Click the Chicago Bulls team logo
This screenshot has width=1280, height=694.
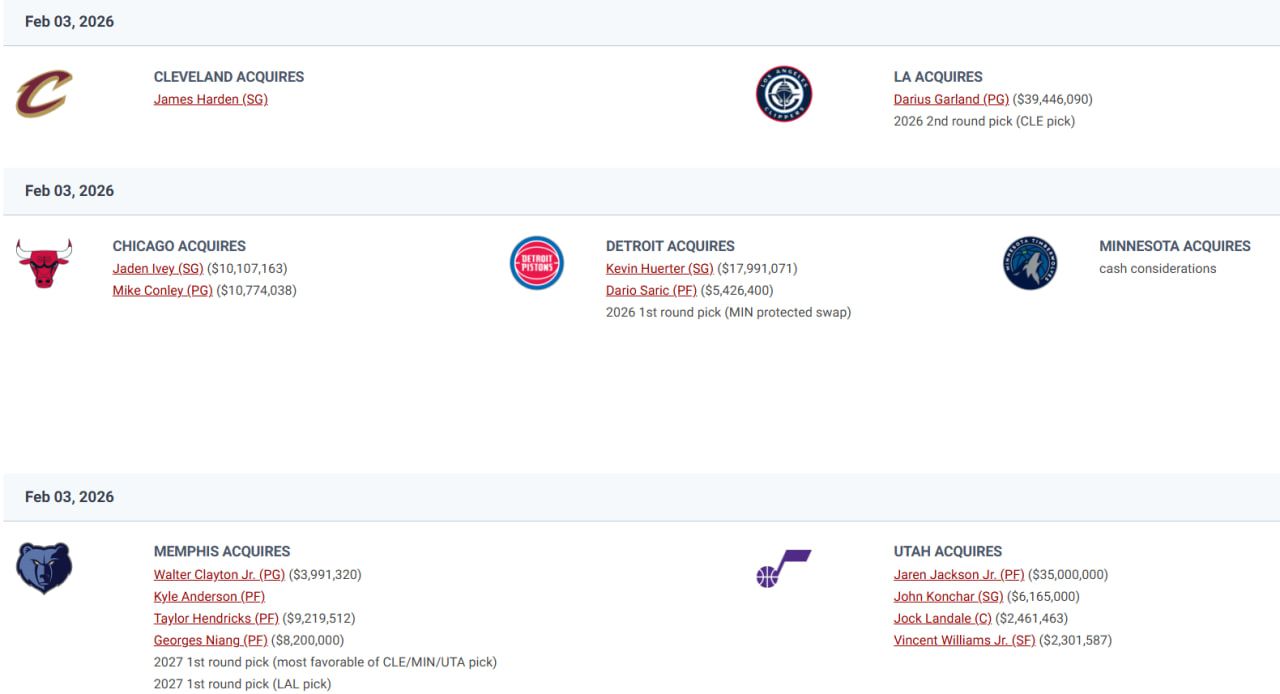[44, 263]
